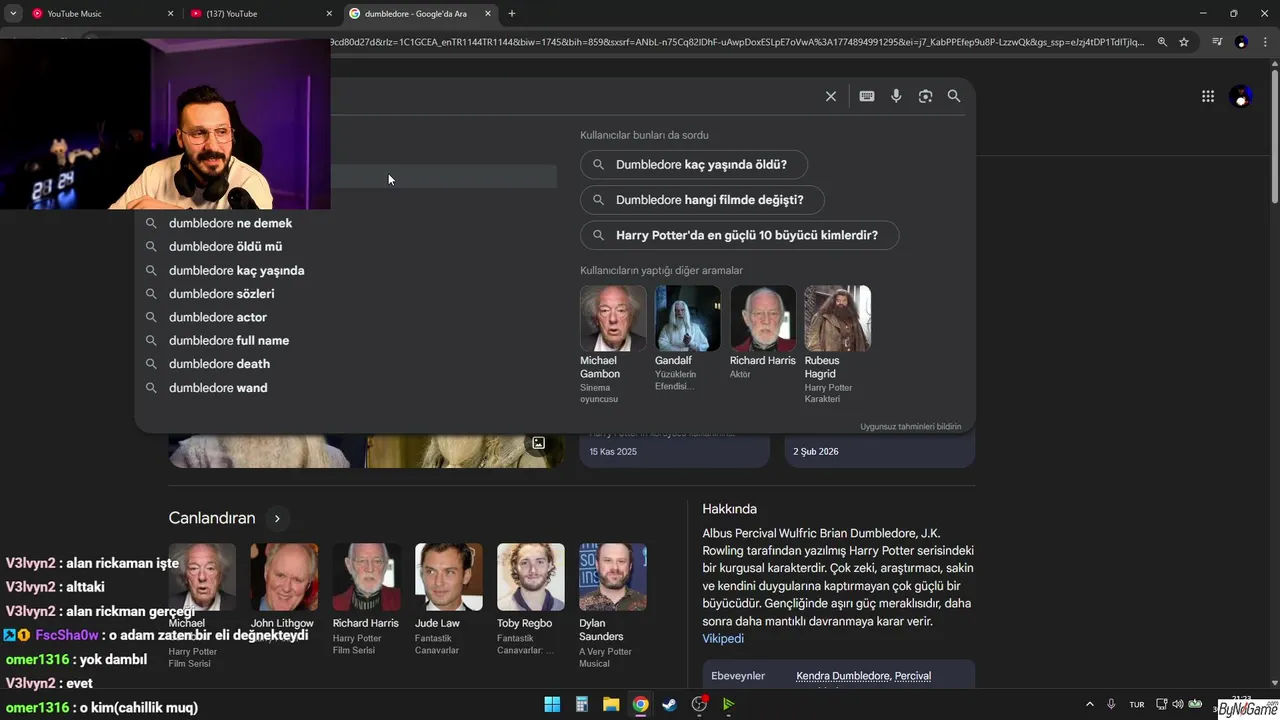
Task: Click the TUR keyboard language indicator
Action: [x=1137, y=704]
